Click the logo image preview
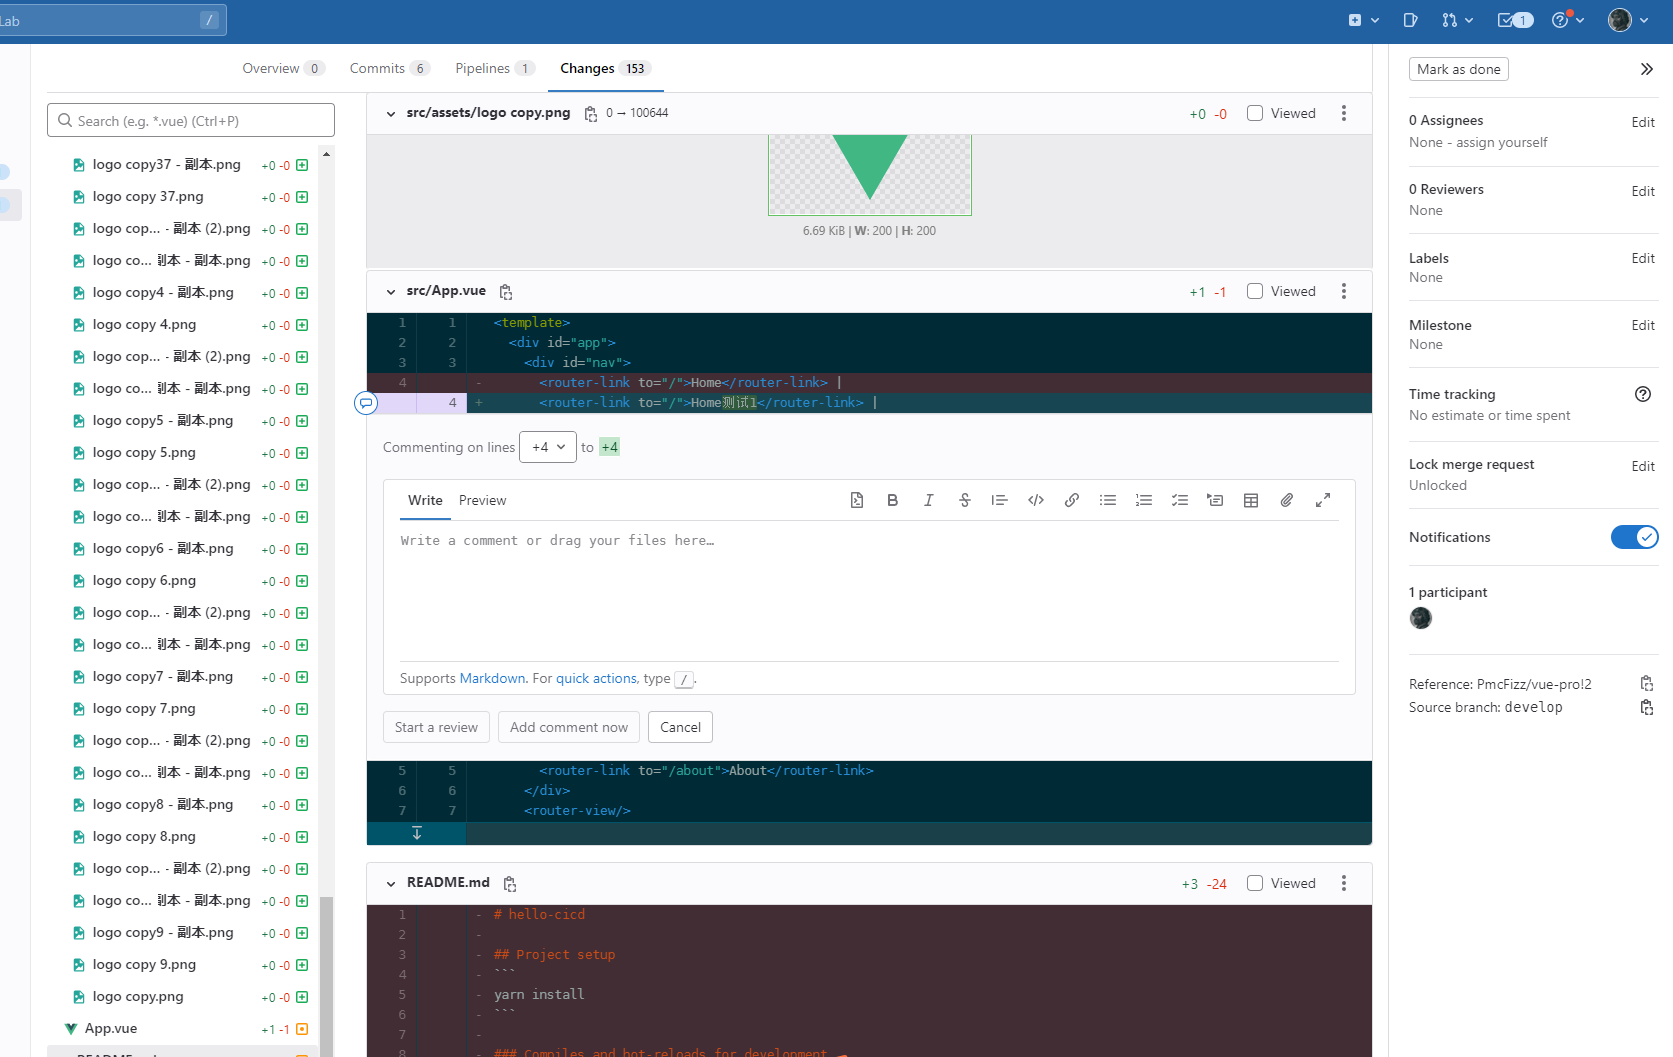 click(x=869, y=175)
